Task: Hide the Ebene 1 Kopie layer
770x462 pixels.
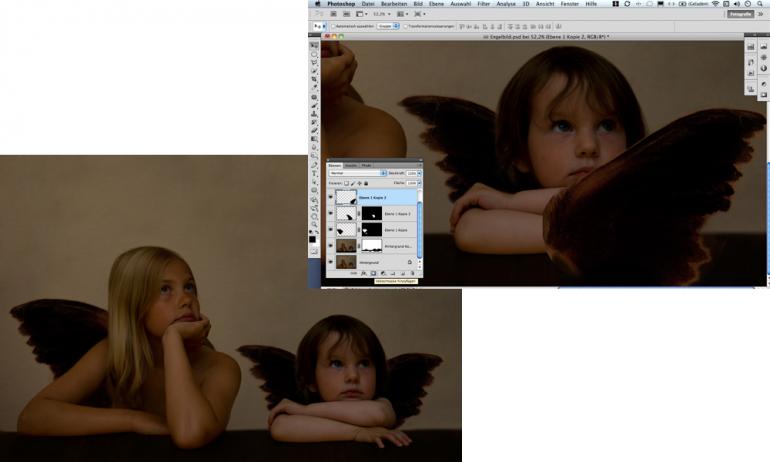Action: tap(330, 229)
